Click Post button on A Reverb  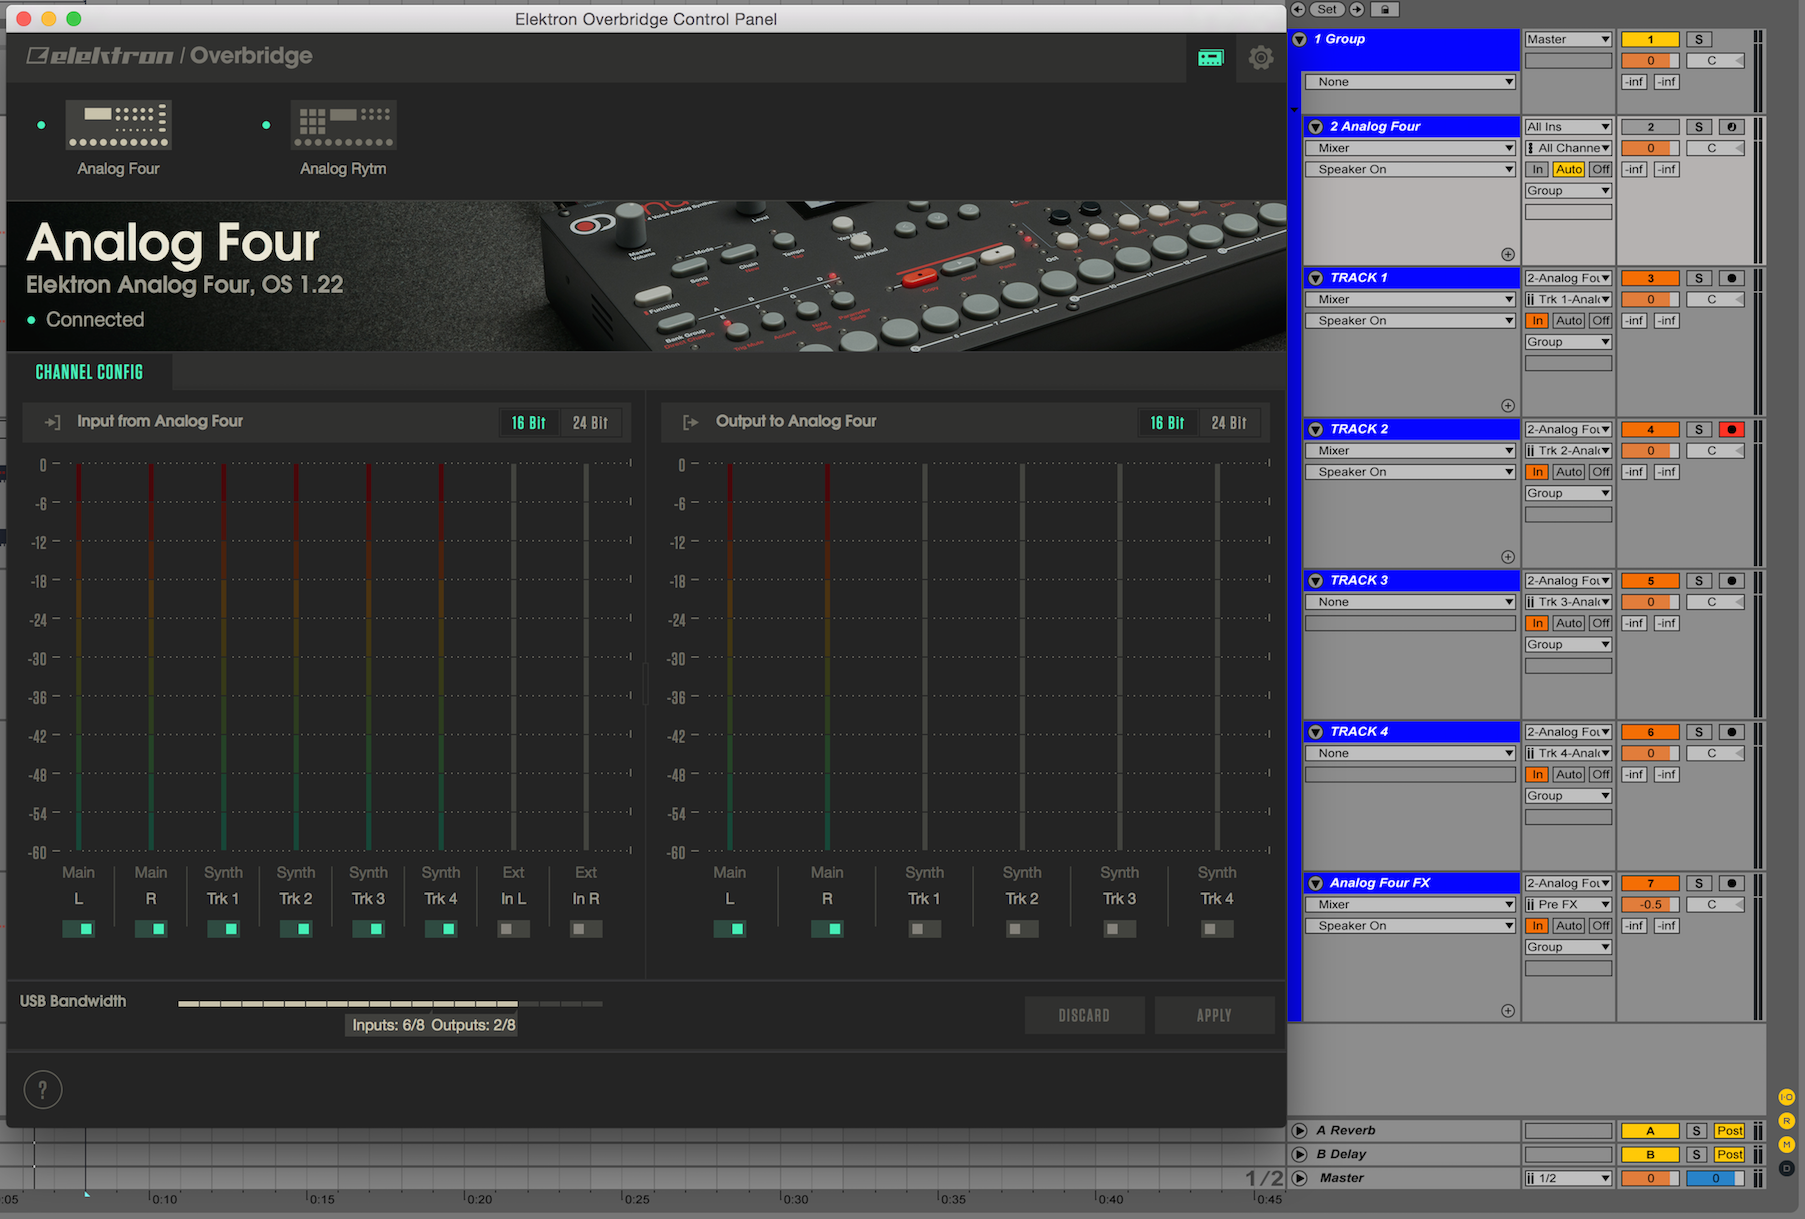pyautogui.click(x=1729, y=1131)
